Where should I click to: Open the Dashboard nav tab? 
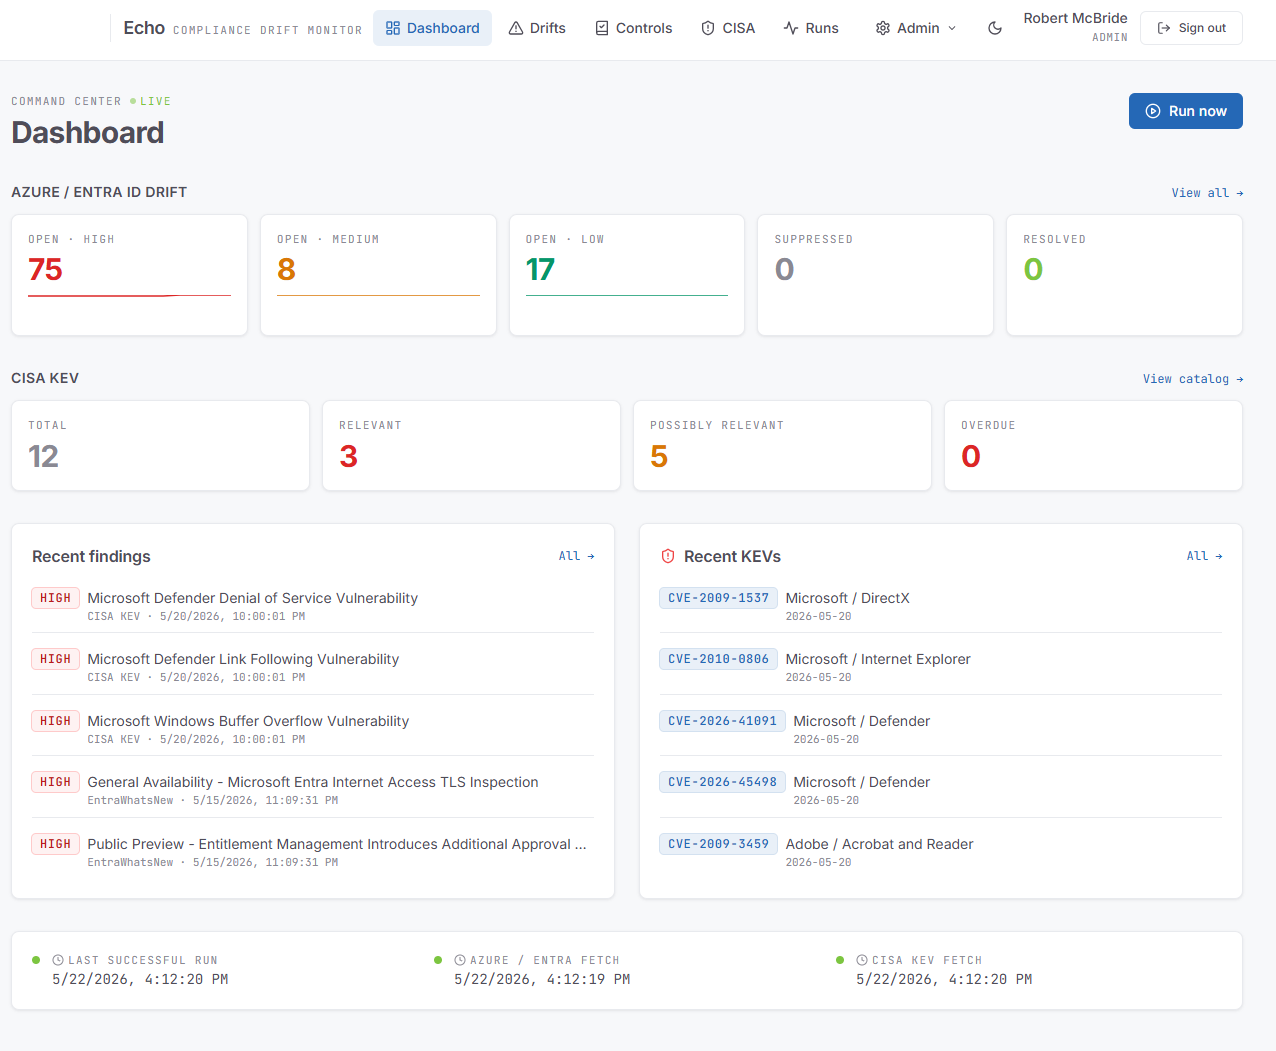tap(432, 28)
